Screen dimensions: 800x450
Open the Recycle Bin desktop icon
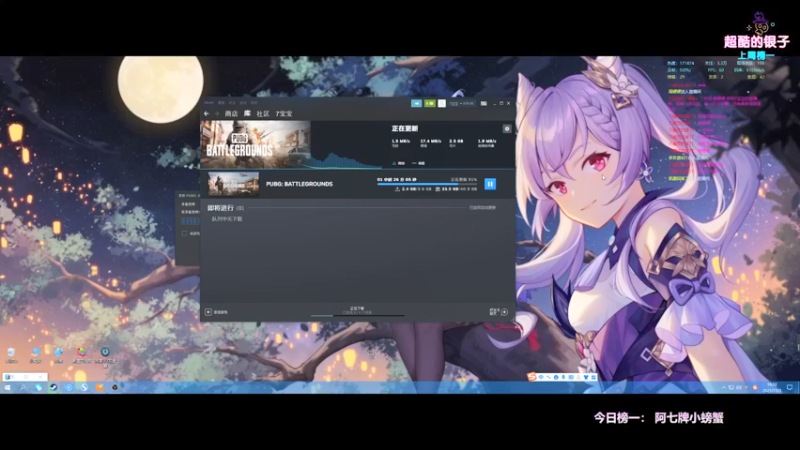(x=11, y=354)
